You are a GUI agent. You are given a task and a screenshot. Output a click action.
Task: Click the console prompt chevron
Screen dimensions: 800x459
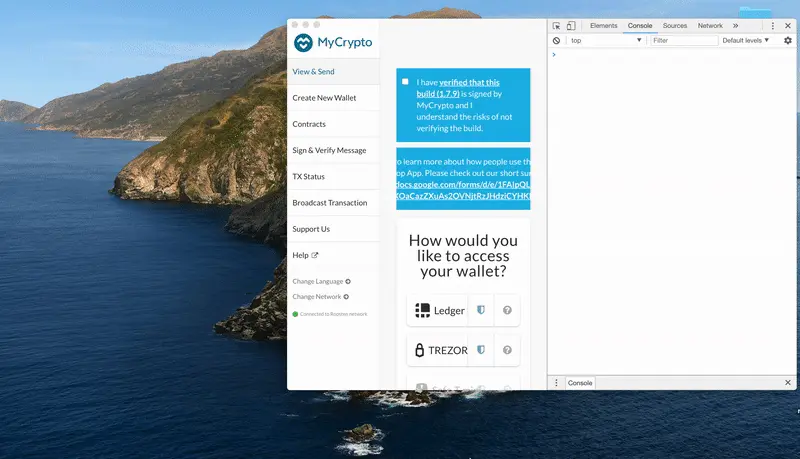pyautogui.click(x=554, y=55)
